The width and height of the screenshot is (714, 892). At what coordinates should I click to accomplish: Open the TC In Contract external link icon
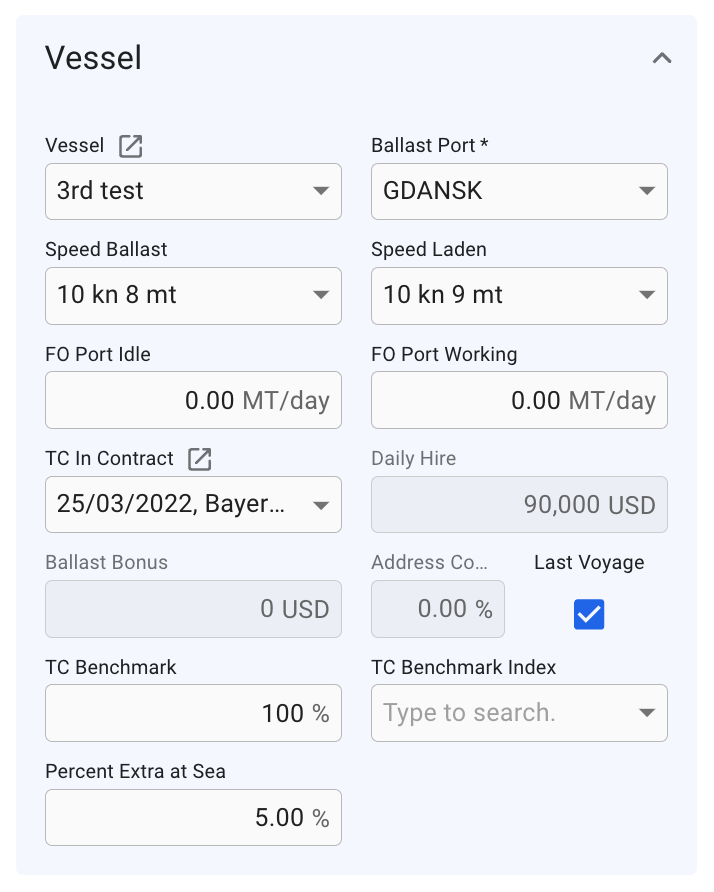point(201,459)
